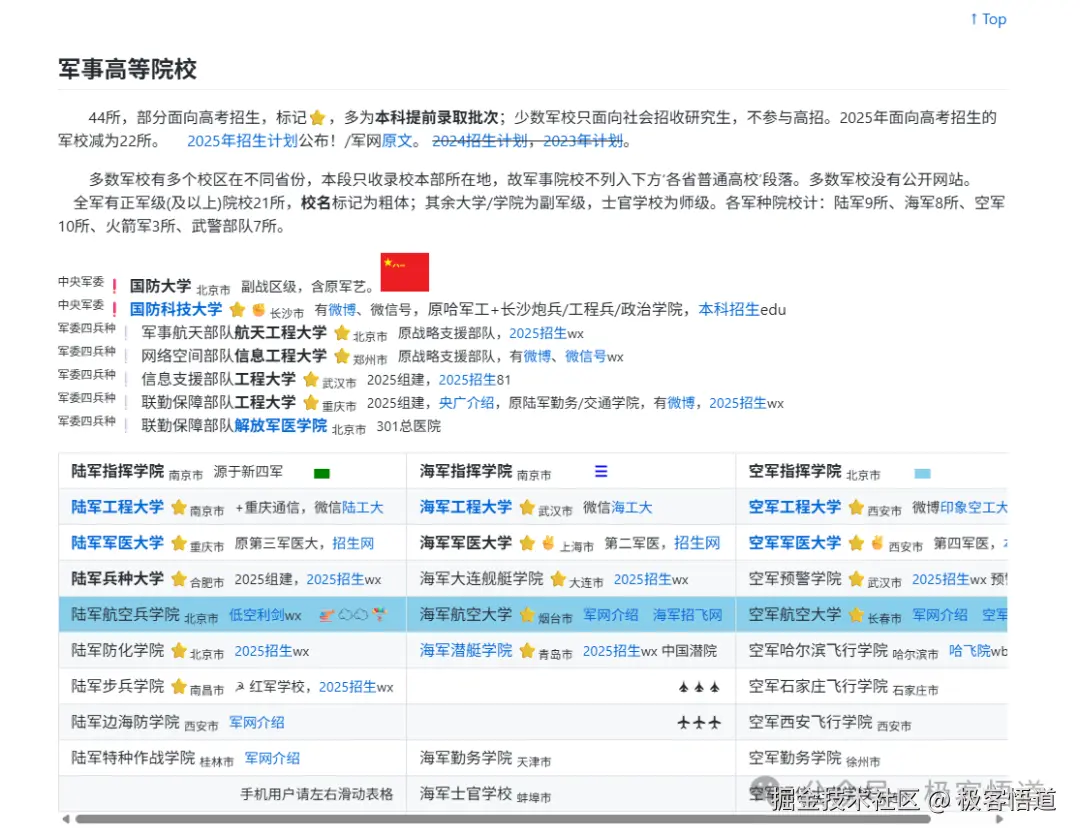Open the 央广介绍 link

coord(466,403)
